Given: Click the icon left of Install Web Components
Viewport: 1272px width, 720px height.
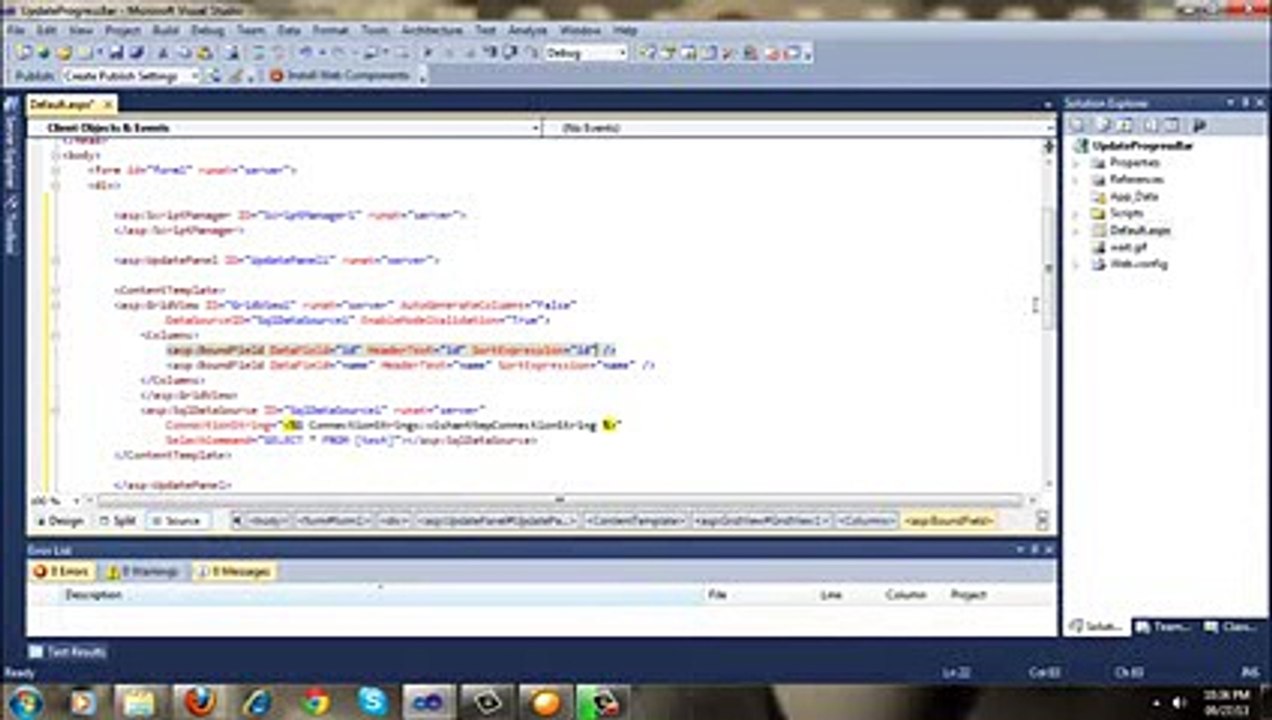Looking at the screenshot, I should click(x=277, y=76).
